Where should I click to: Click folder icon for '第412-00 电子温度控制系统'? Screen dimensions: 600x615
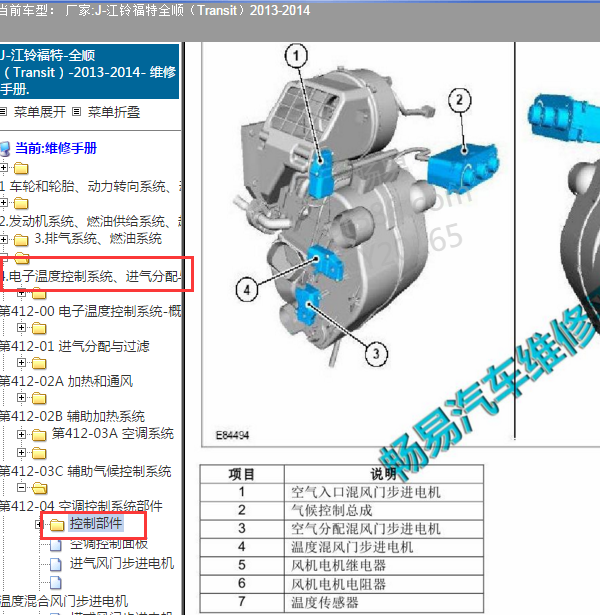pos(39,293)
